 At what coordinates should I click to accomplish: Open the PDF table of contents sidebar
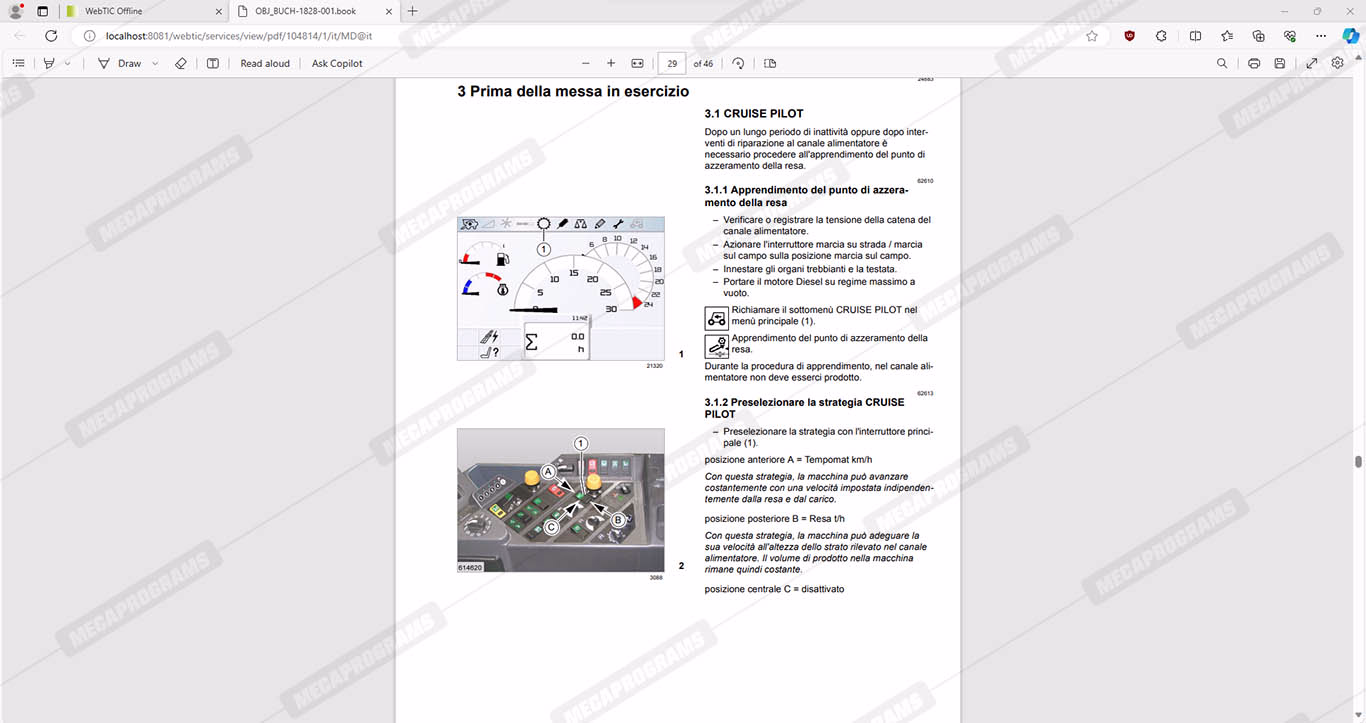[18, 63]
